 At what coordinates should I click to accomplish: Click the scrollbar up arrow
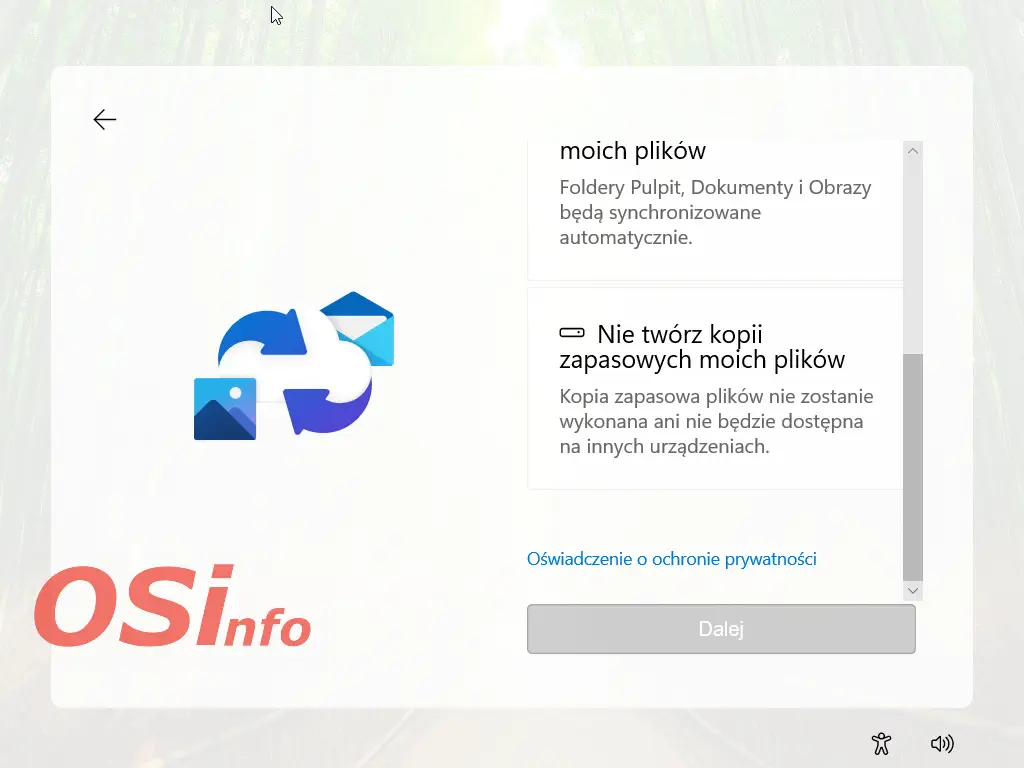click(x=912, y=151)
